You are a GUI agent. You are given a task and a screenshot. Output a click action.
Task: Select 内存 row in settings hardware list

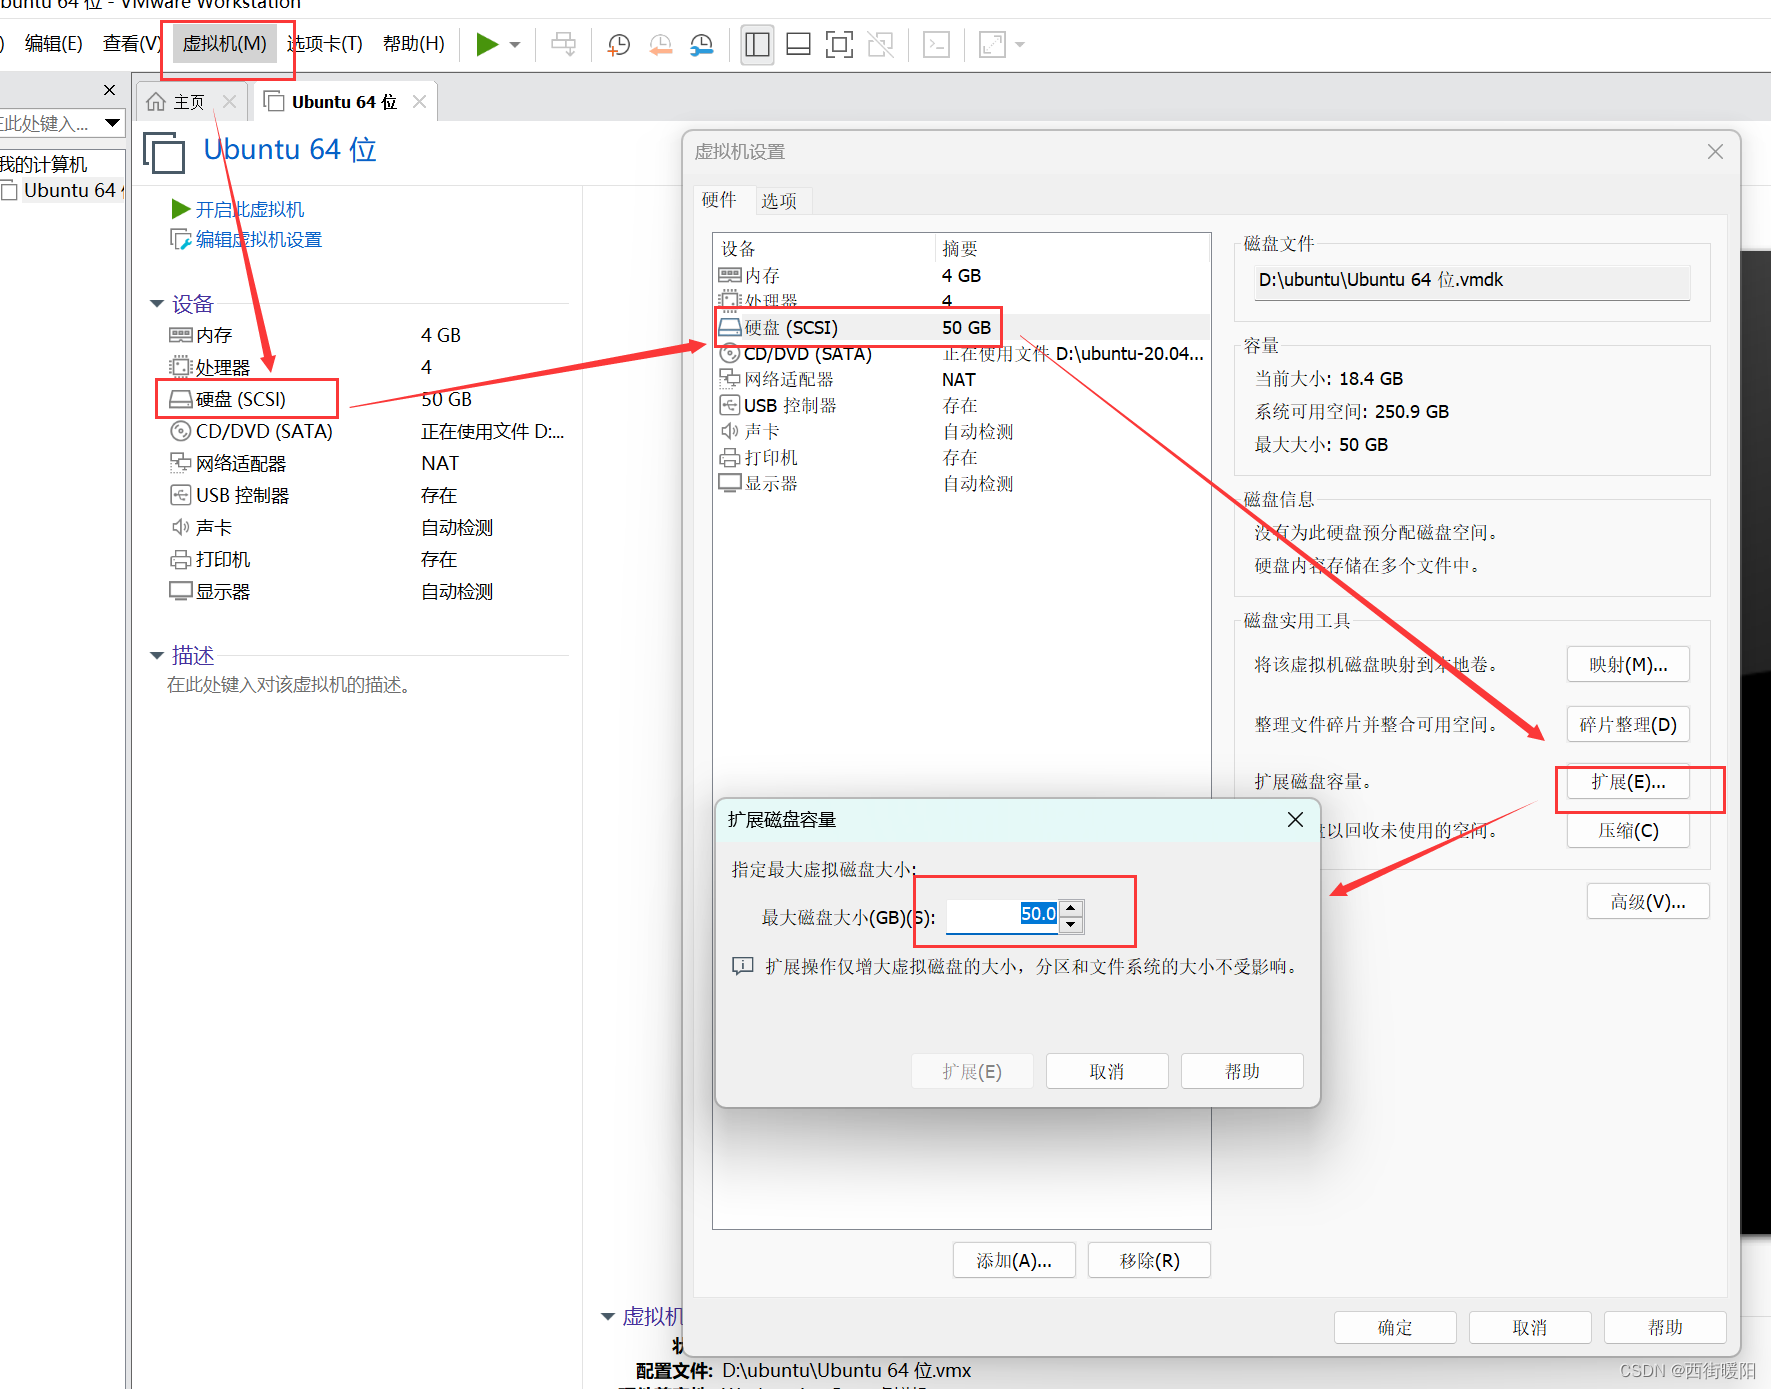pos(962,275)
